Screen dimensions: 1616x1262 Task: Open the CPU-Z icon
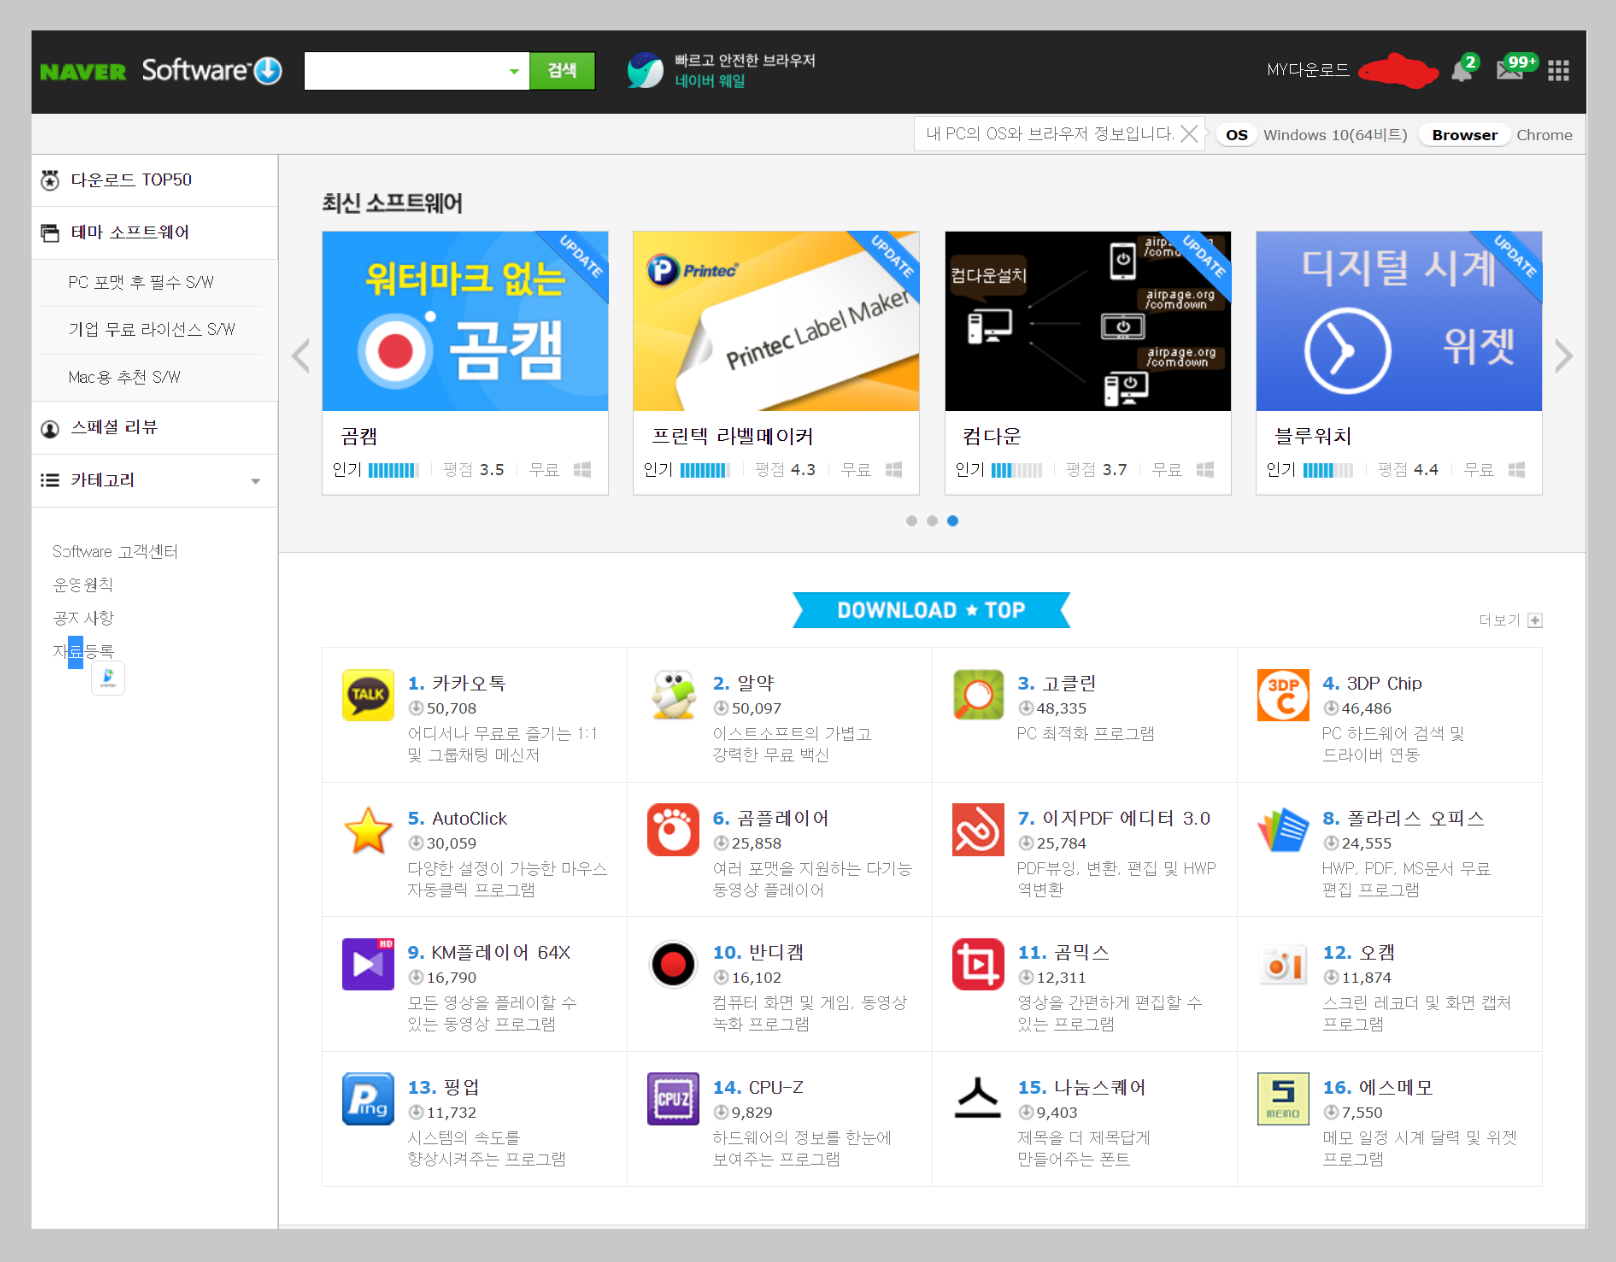(x=673, y=1099)
